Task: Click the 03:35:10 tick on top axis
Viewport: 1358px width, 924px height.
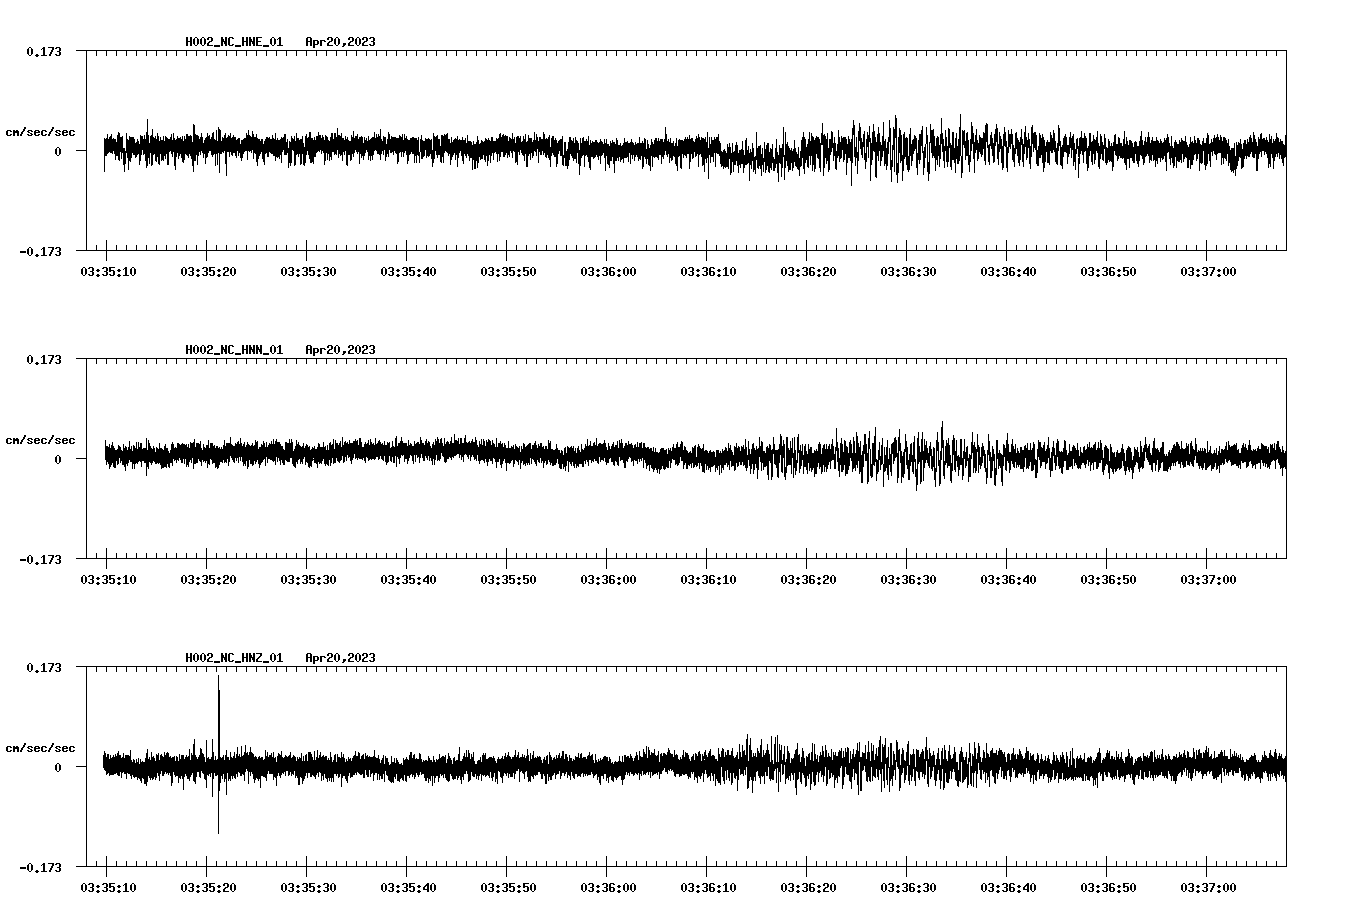Action: (107, 270)
